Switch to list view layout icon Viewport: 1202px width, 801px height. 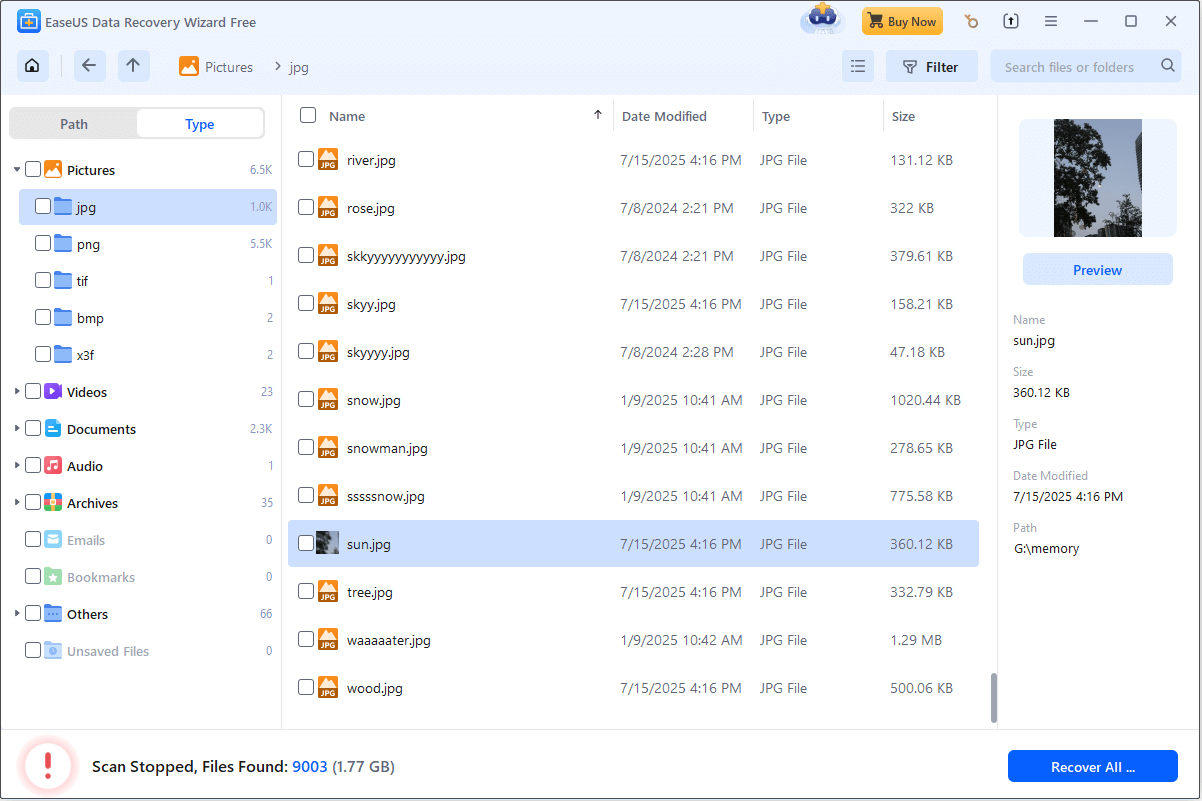857,65
